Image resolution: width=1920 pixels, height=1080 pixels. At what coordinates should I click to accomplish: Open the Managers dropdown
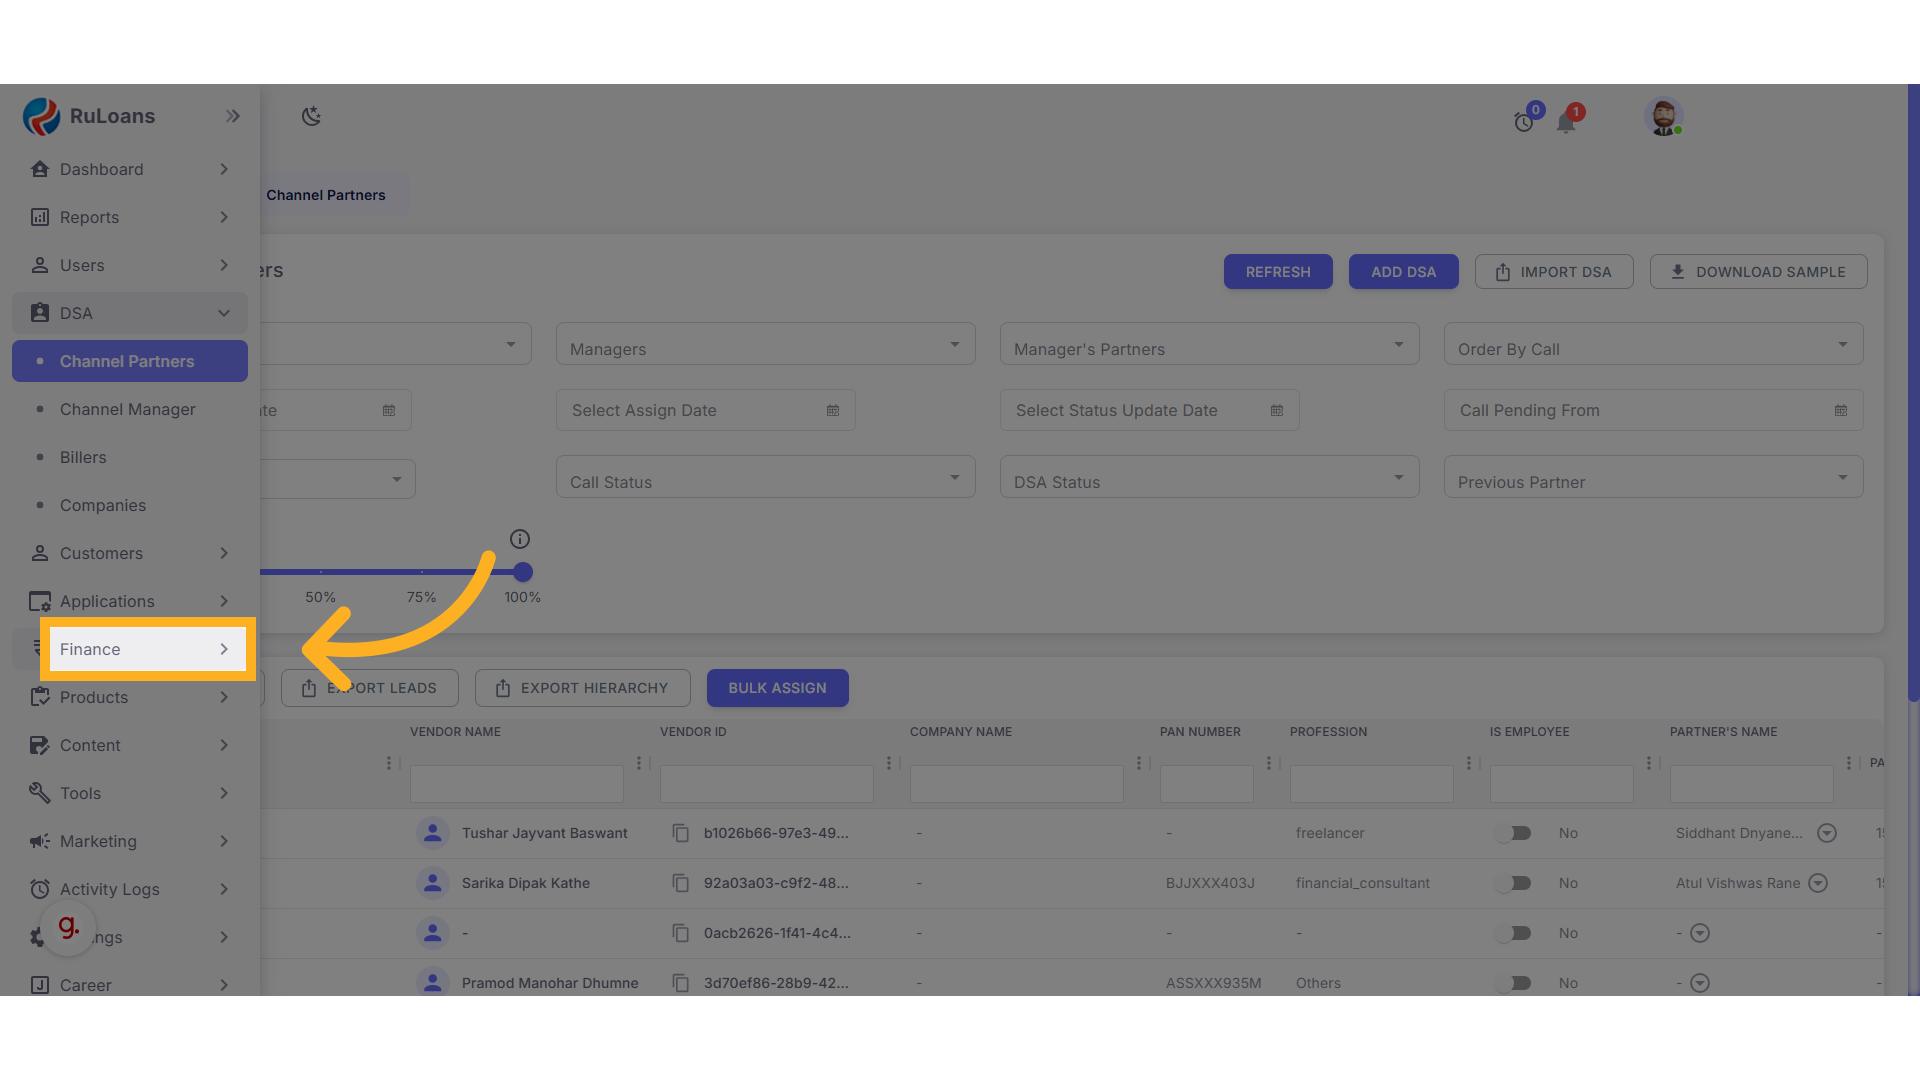coord(765,345)
